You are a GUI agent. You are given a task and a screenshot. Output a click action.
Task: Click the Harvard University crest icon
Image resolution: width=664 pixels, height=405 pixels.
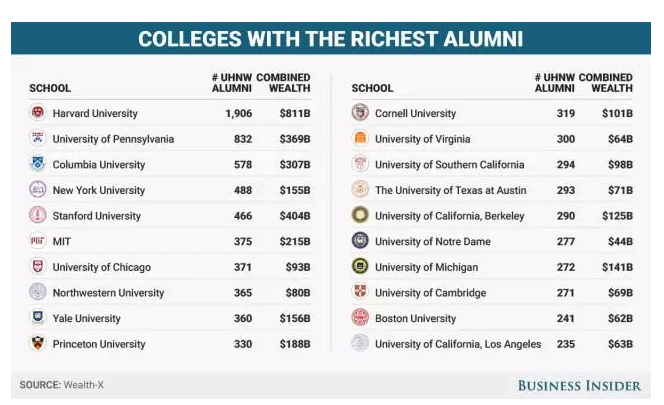(x=38, y=113)
